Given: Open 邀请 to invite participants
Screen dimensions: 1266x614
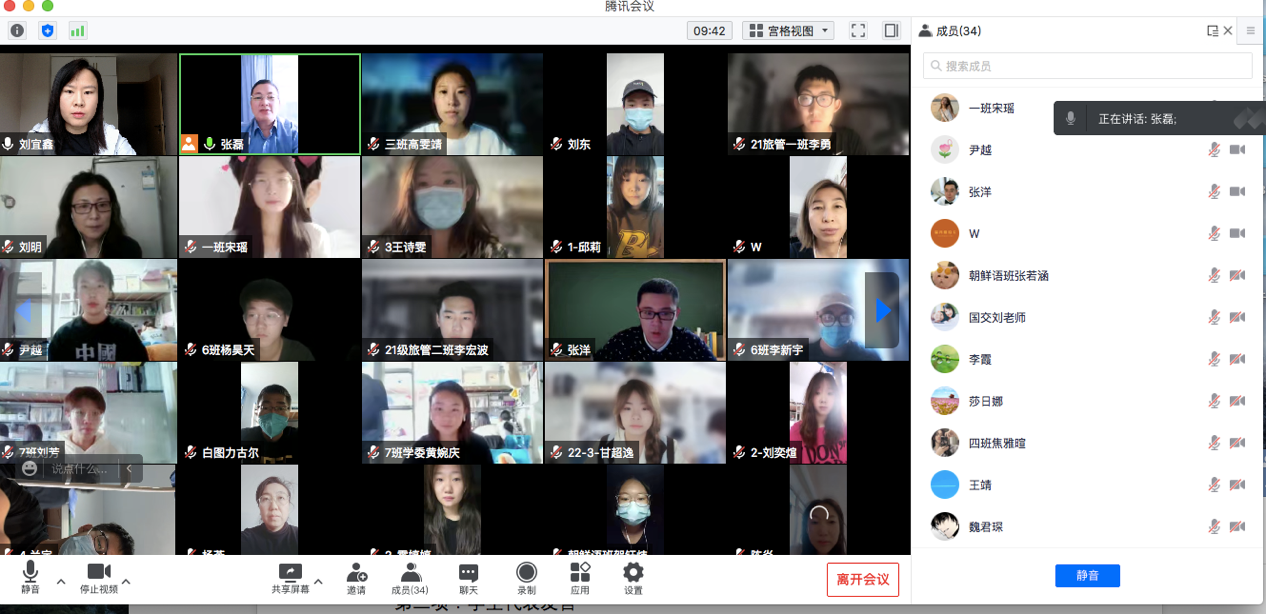Looking at the screenshot, I should [356, 578].
